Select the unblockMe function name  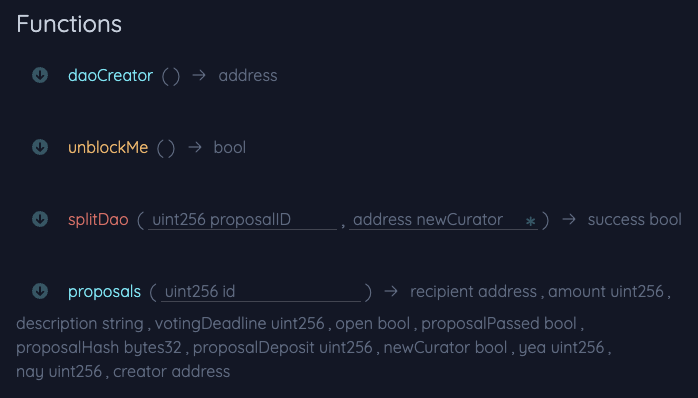pyautogui.click(x=108, y=147)
